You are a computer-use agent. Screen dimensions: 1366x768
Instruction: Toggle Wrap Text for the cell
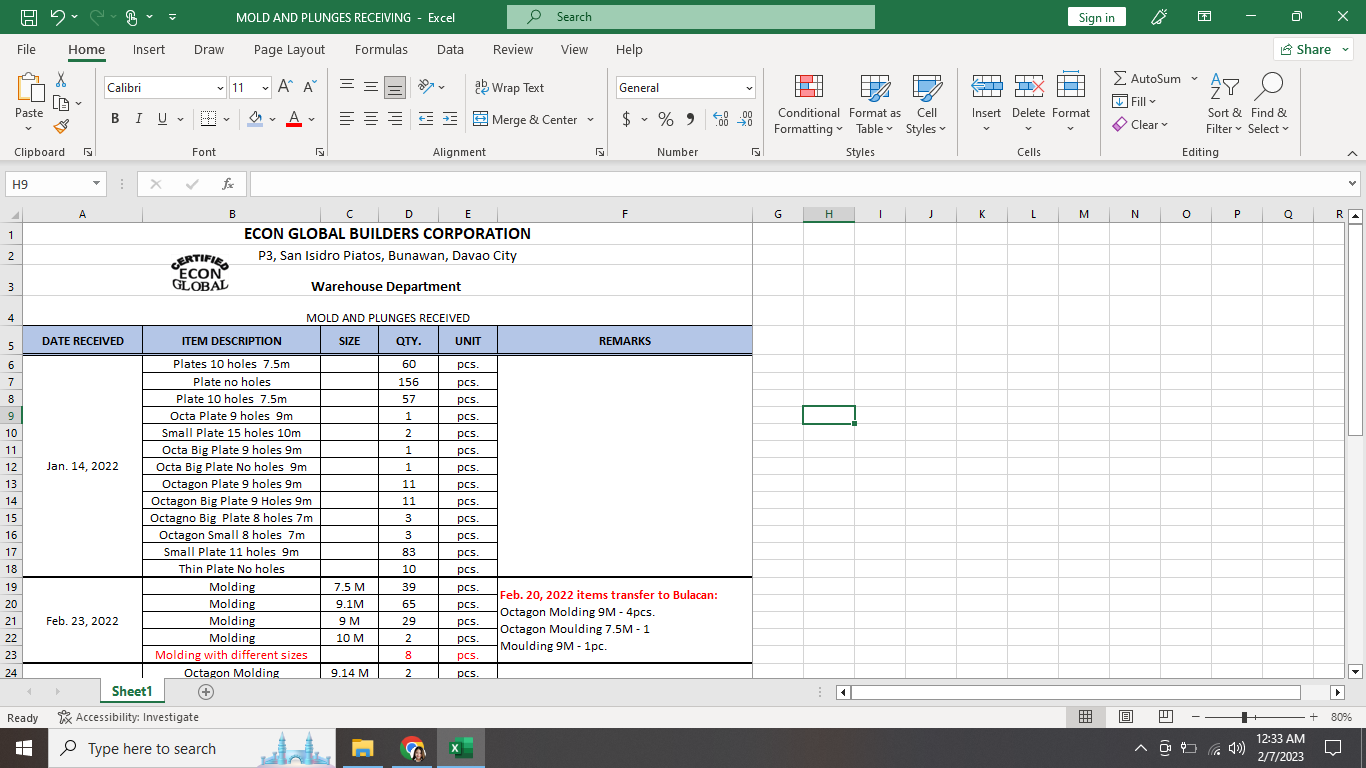tap(509, 88)
